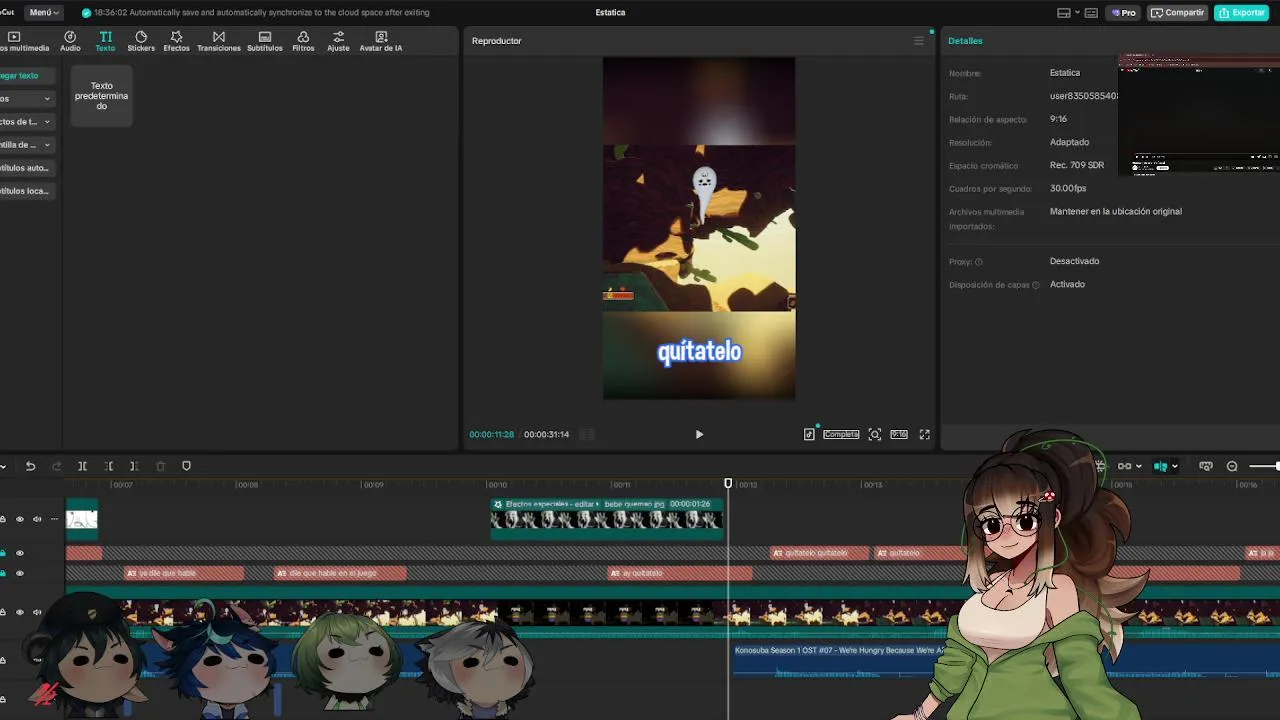Mute the main video track audio
This screenshot has width=1280, height=720.
point(37,612)
